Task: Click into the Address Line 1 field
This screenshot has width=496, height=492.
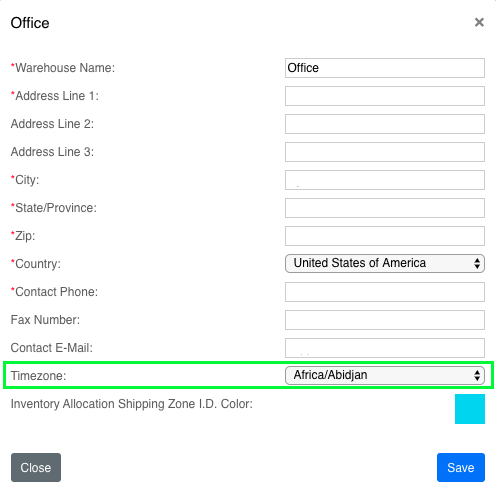Action: coord(385,96)
